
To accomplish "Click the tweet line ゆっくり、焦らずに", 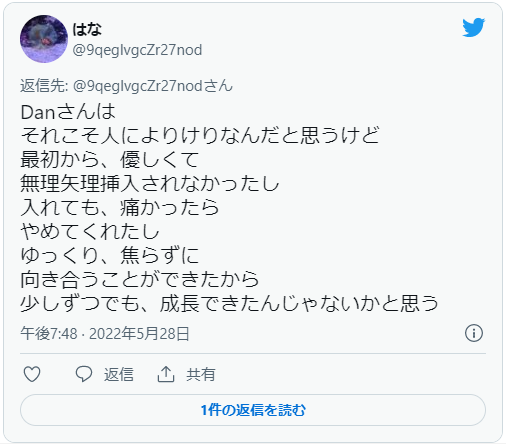I will [110, 255].
